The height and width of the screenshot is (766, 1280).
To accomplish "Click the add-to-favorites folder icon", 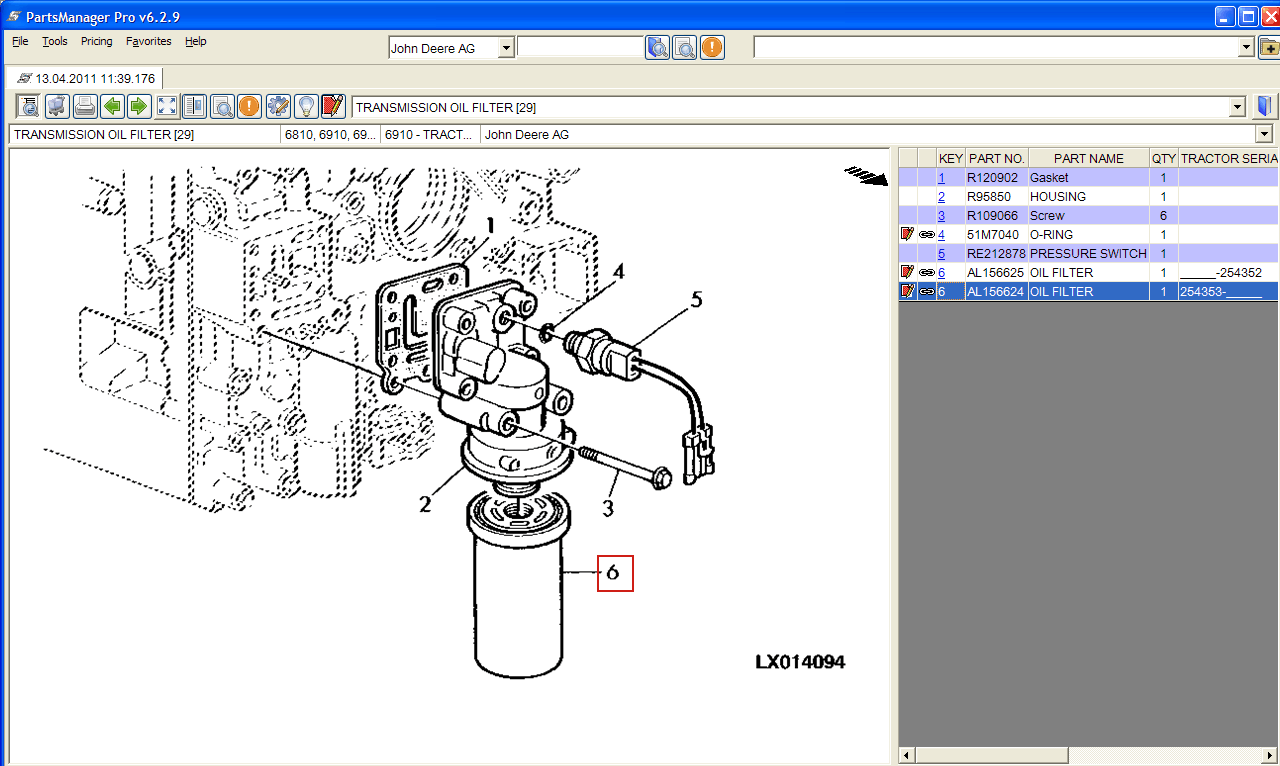I will click(x=1268, y=47).
